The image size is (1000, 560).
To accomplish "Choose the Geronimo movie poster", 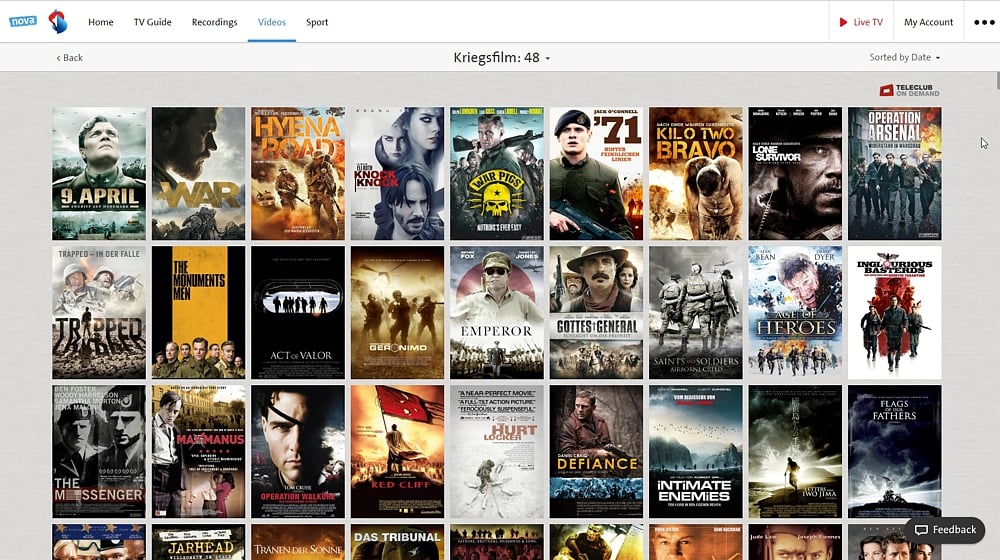I will pyautogui.click(x=397, y=313).
